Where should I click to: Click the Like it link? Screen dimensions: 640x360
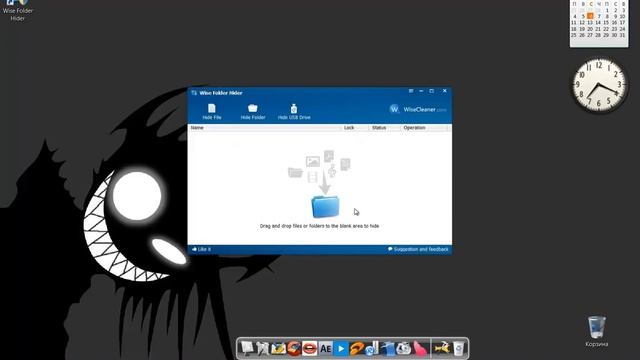tap(201, 249)
